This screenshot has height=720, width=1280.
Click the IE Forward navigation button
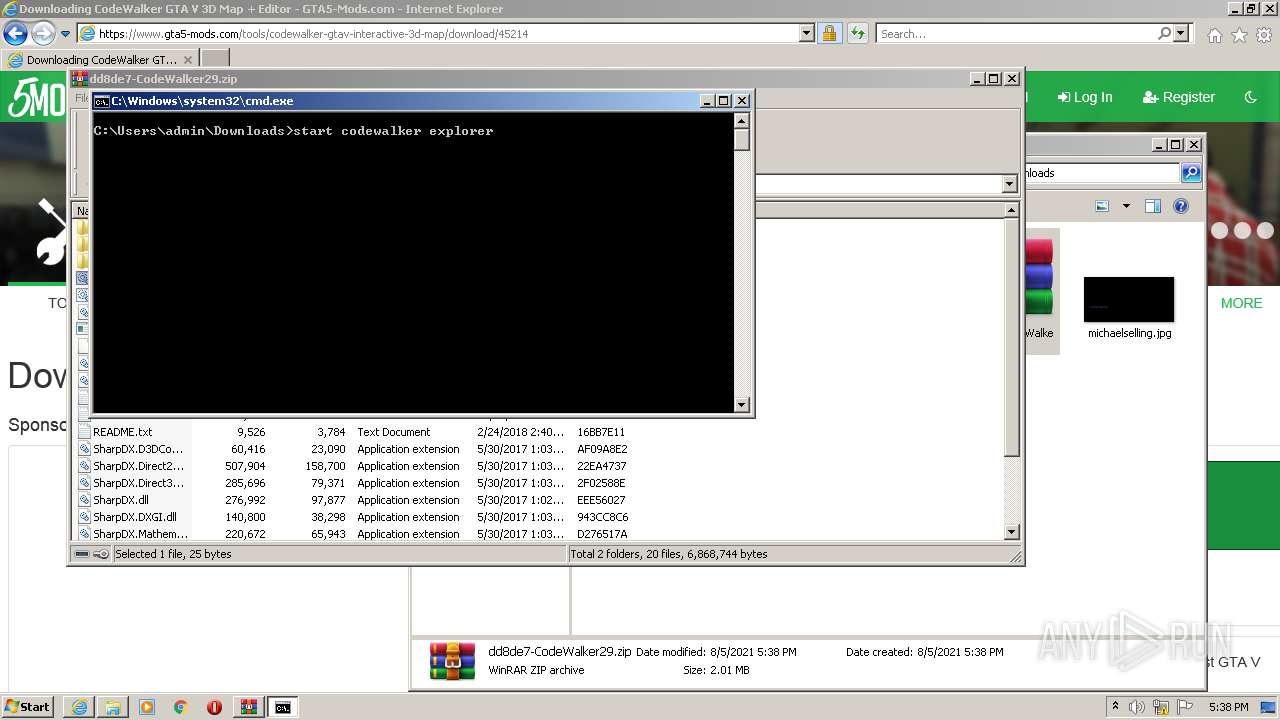click(x=43, y=33)
